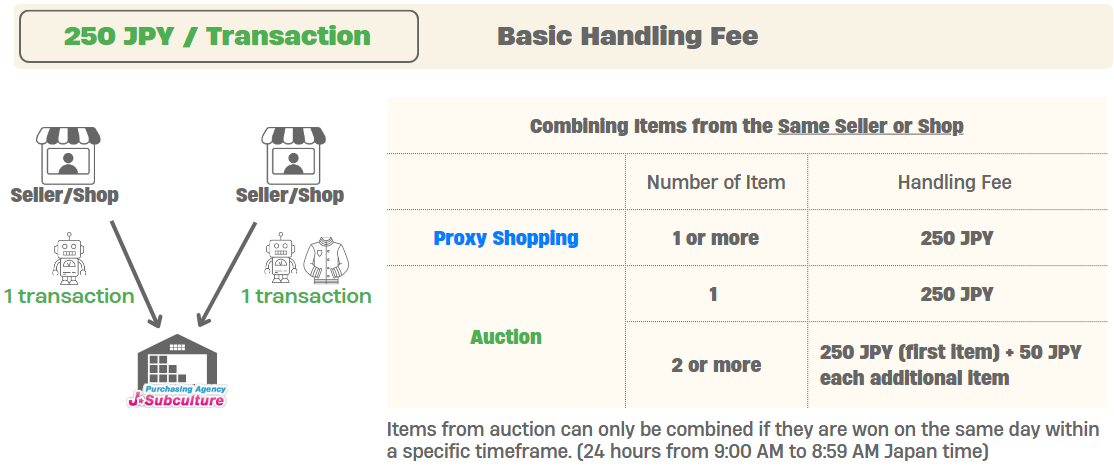
Task: Click the right Seller/Shop storefront icon
Action: (293, 155)
